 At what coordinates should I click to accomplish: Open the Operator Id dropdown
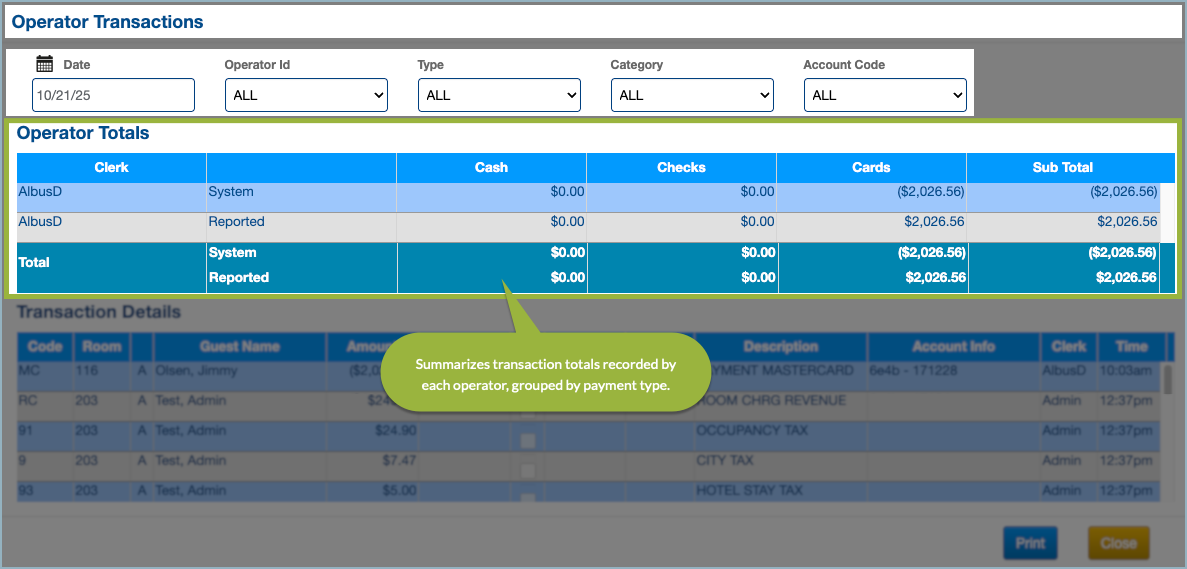(x=306, y=95)
